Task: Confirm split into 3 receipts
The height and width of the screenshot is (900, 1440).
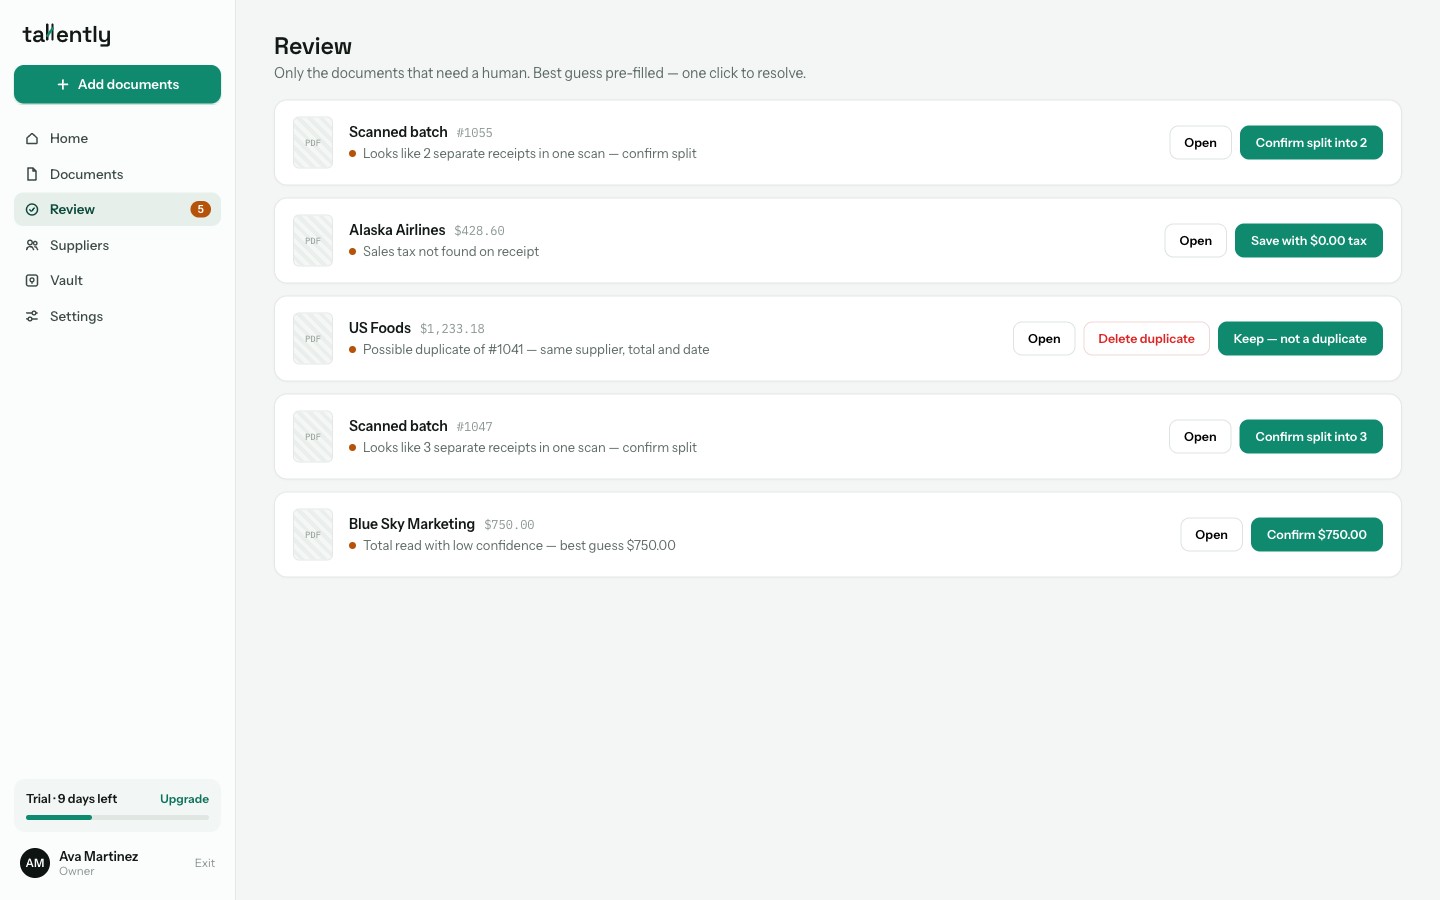Action: (1311, 437)
